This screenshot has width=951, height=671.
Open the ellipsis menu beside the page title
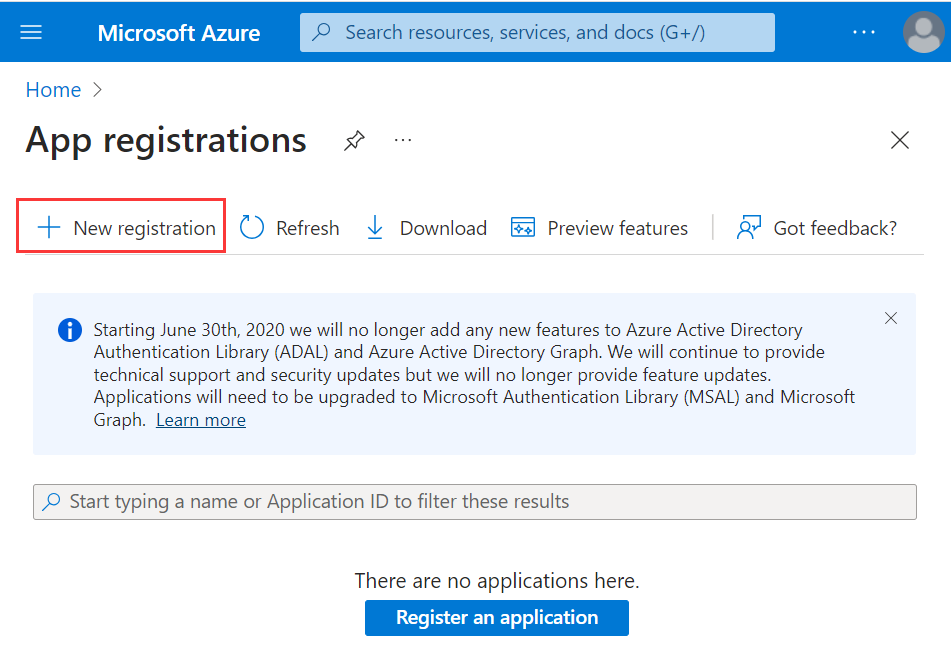tap(402, 141)
